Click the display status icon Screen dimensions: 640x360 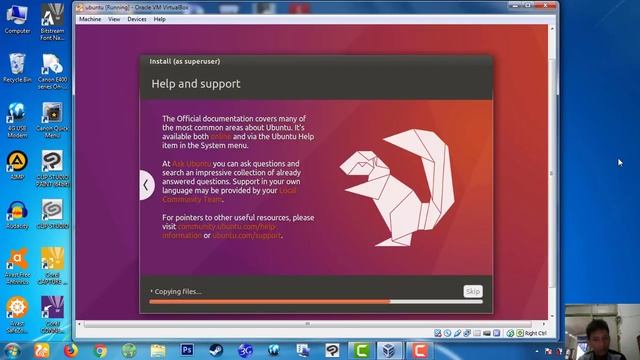pos(487,333)
